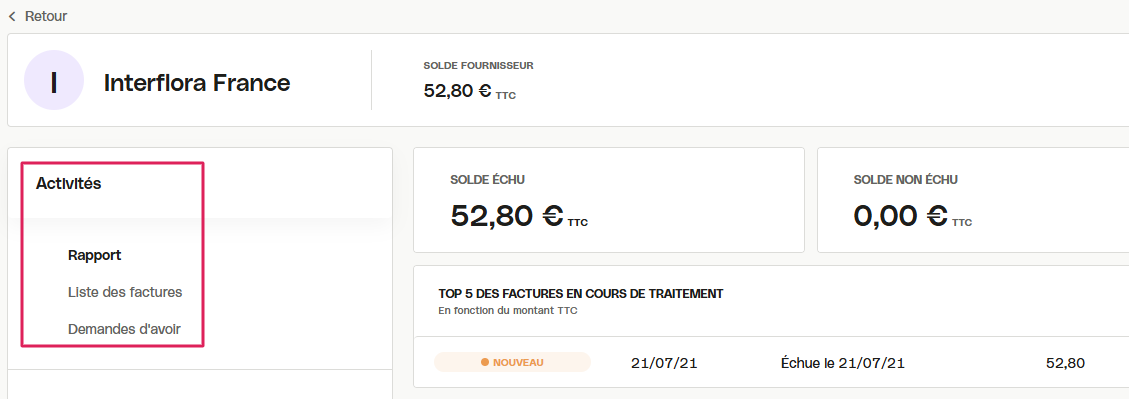Open Liste des factures
Image resolution: width=1129 pixels, height=399 pixels.
click(x=125, y=292)
